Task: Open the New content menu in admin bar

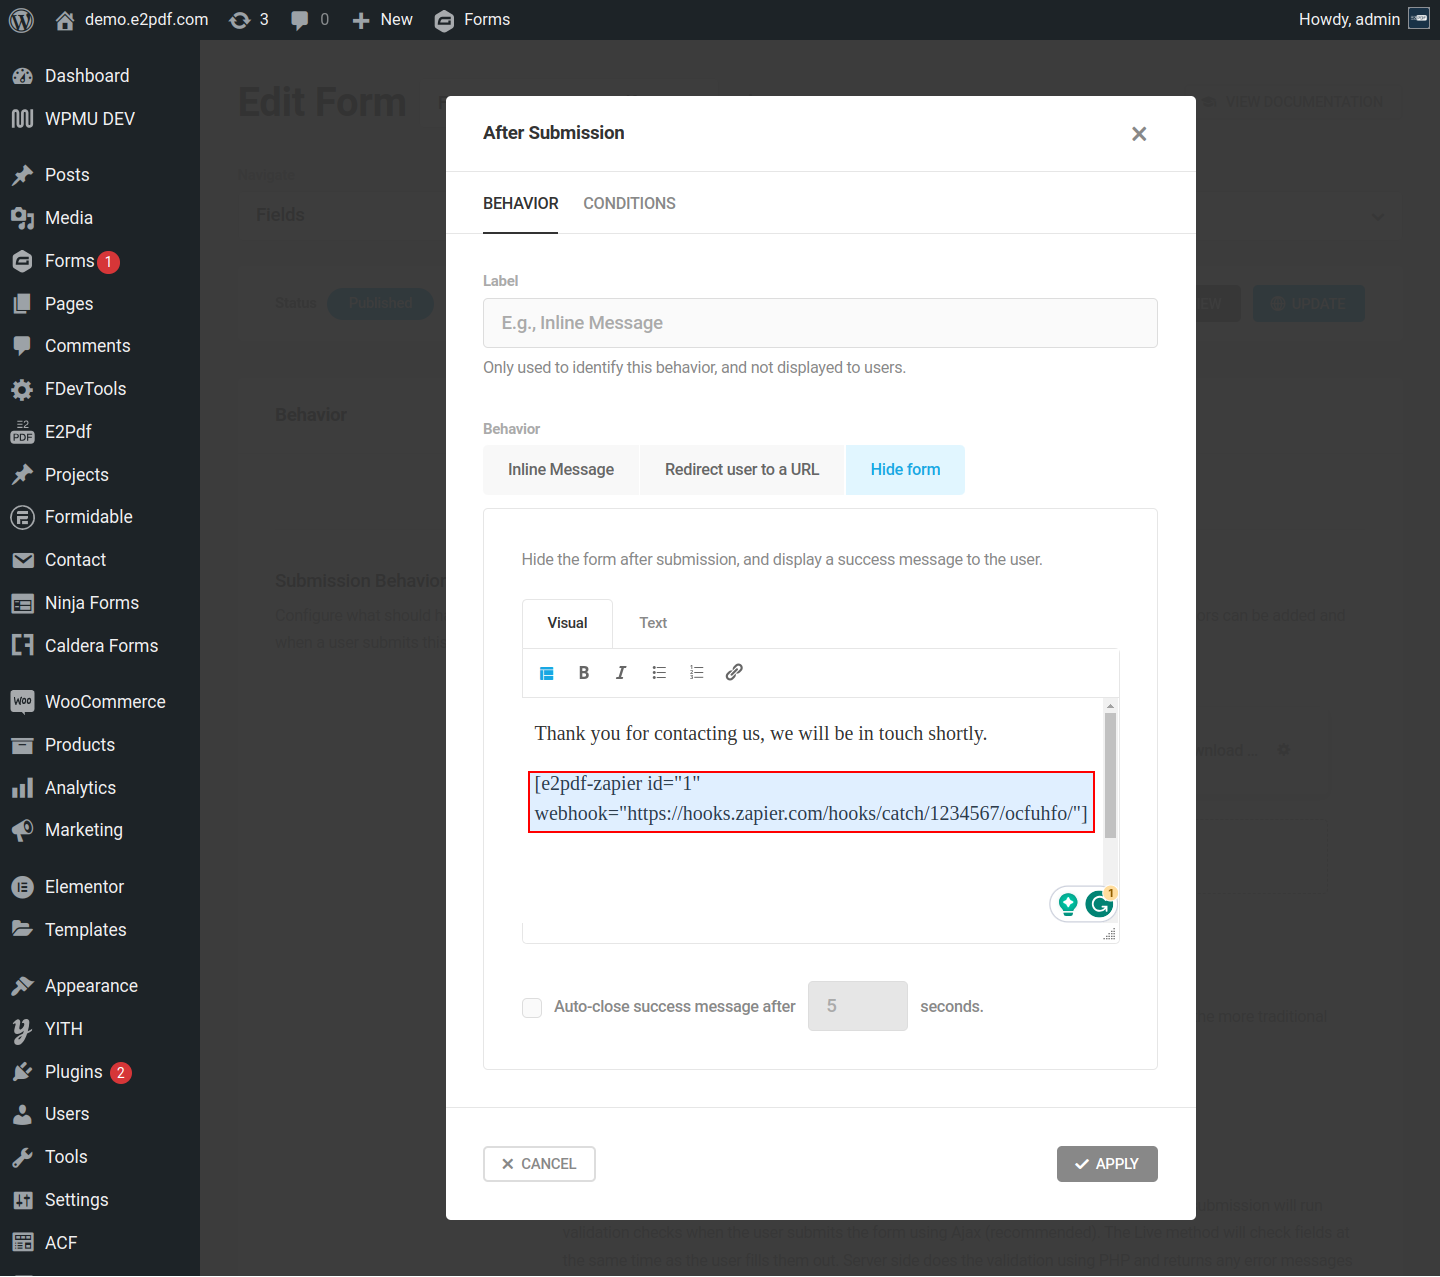Action: 383,20
